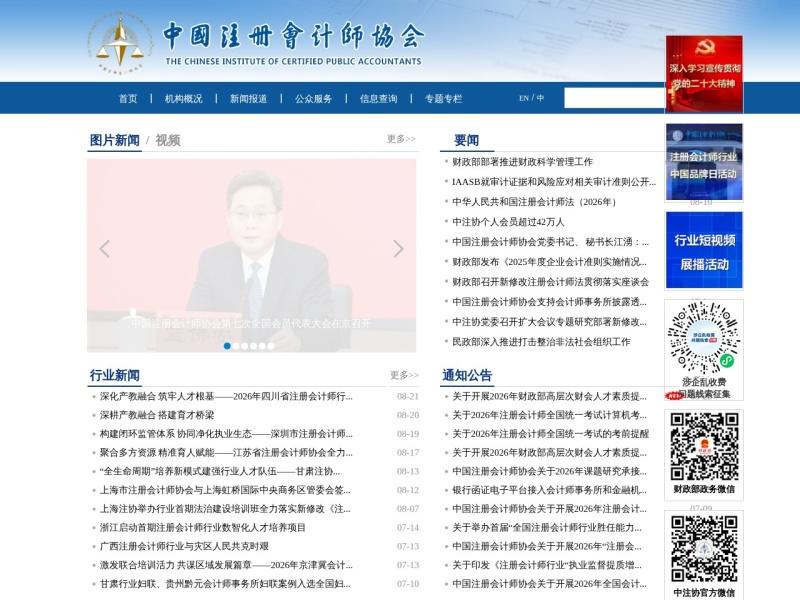Switch language to 中
Viewport: 800px width, 600px height.
[540, 98]
